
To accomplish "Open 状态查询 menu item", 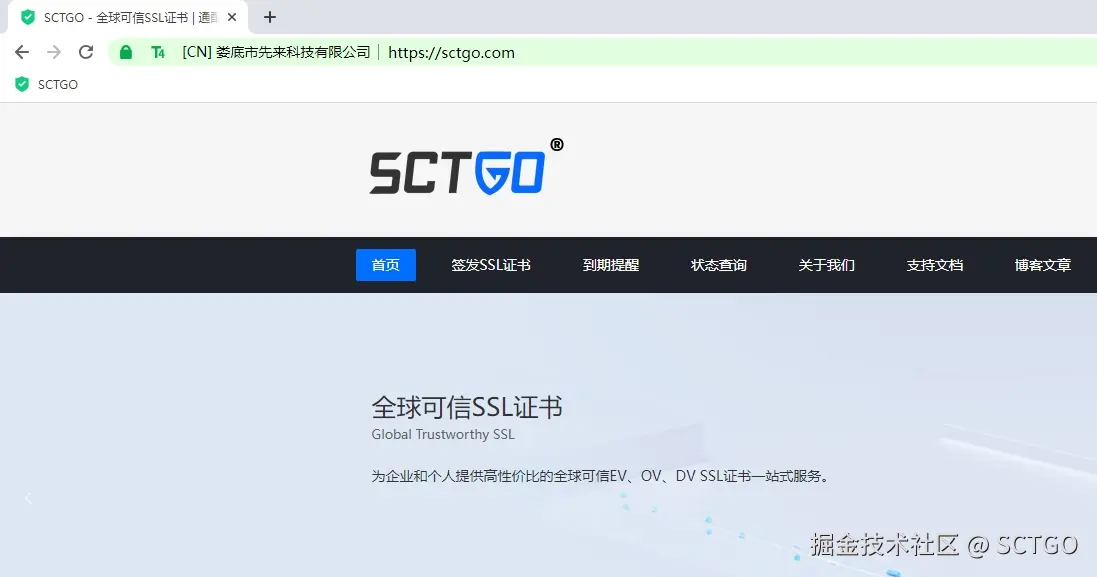I will point(719,265).
